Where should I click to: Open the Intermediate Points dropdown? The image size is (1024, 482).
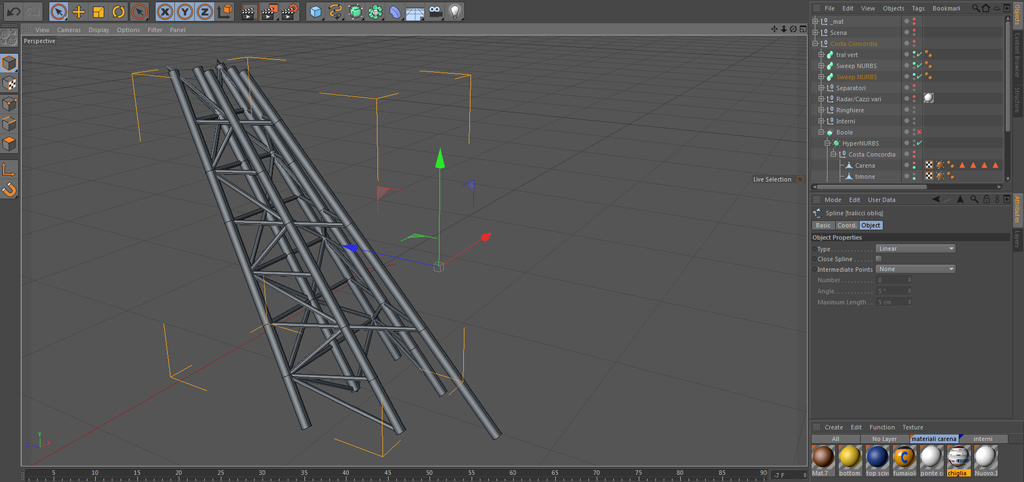click(x=916, y=269)
